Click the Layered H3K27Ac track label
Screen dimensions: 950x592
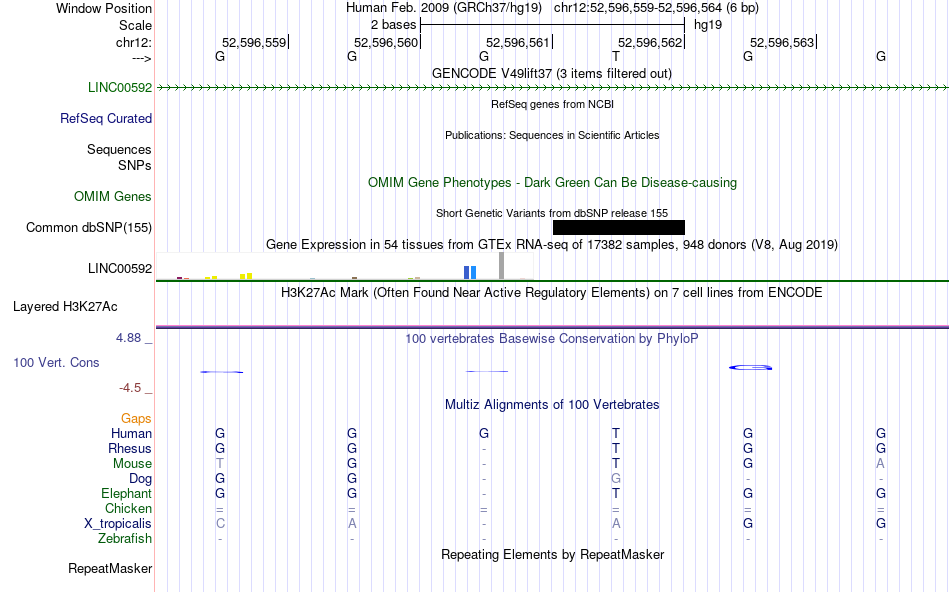click(65, 307)
